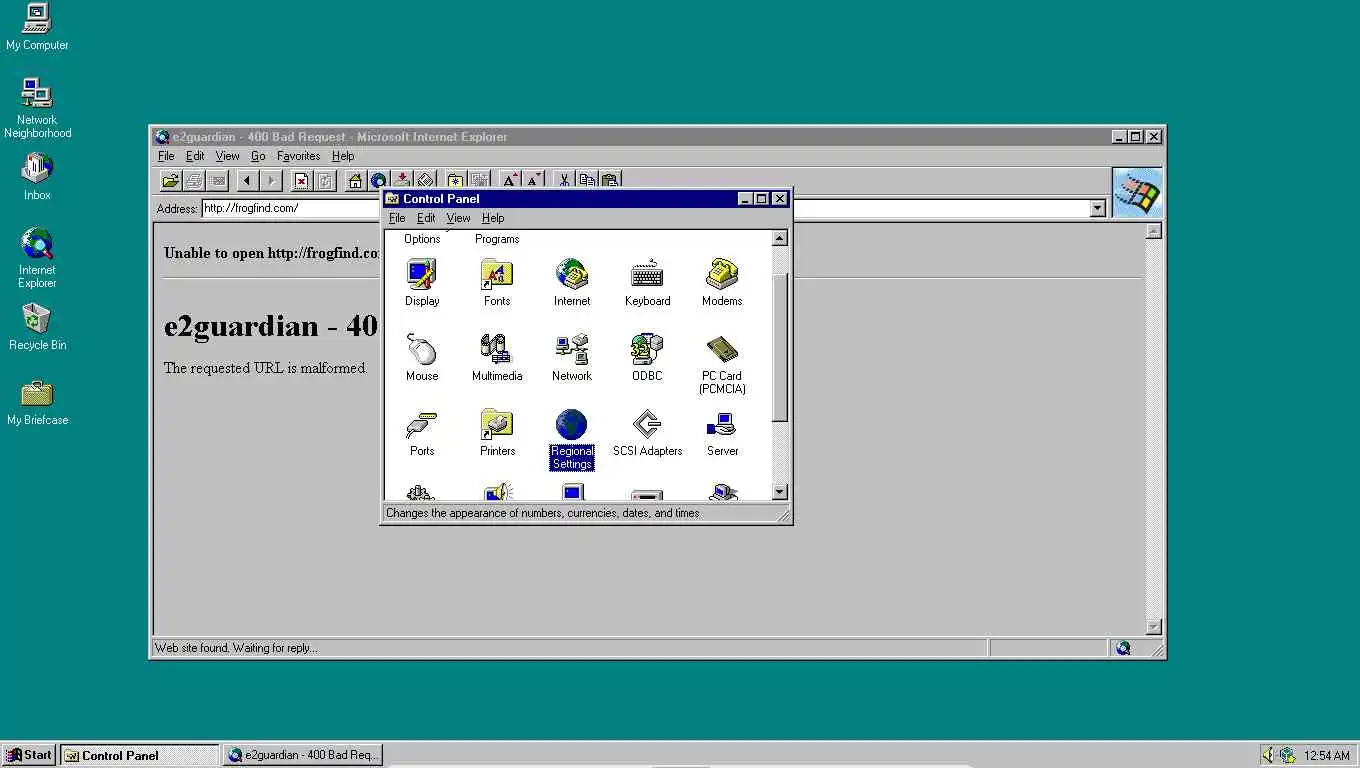Stop page loading with the red X icon
This screenshot has height=768, width=1360.
301,181
